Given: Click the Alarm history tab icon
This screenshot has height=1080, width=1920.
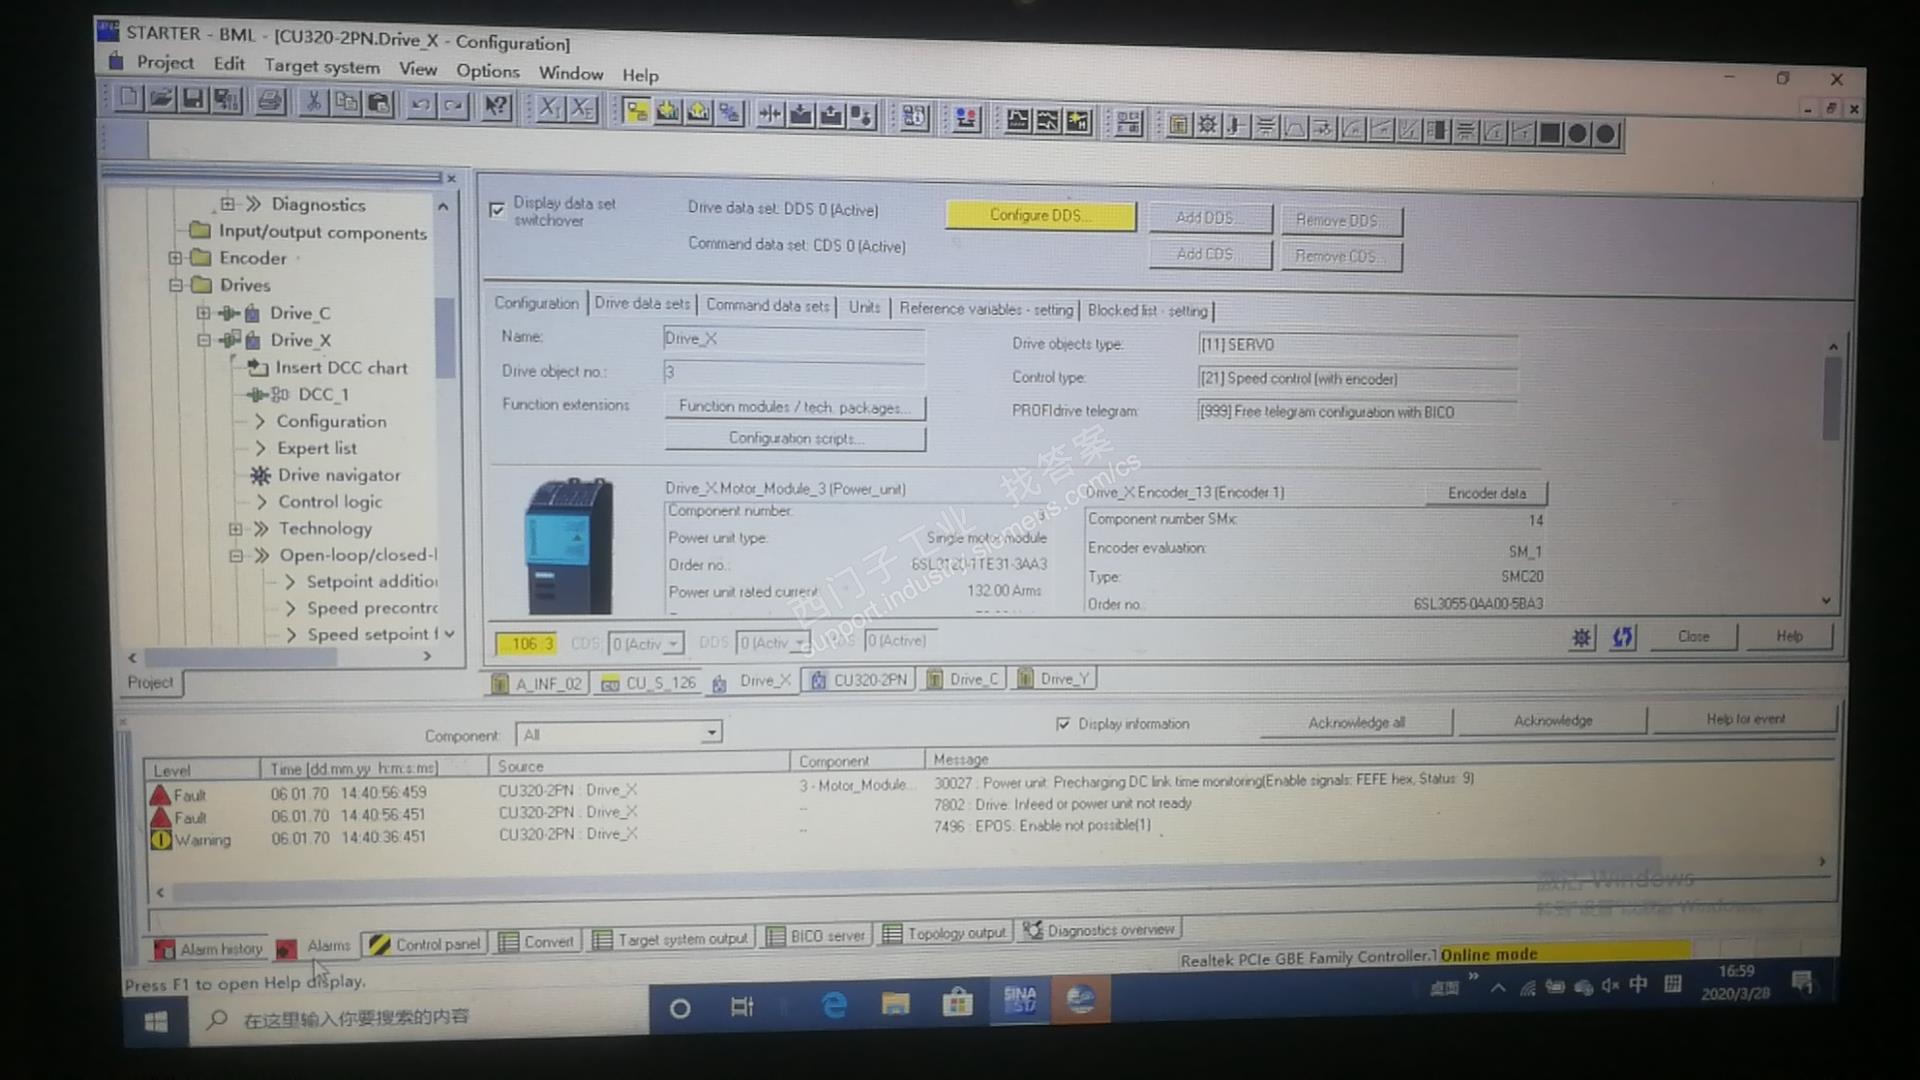Looking at the screenshot, I should pos(164,948).
